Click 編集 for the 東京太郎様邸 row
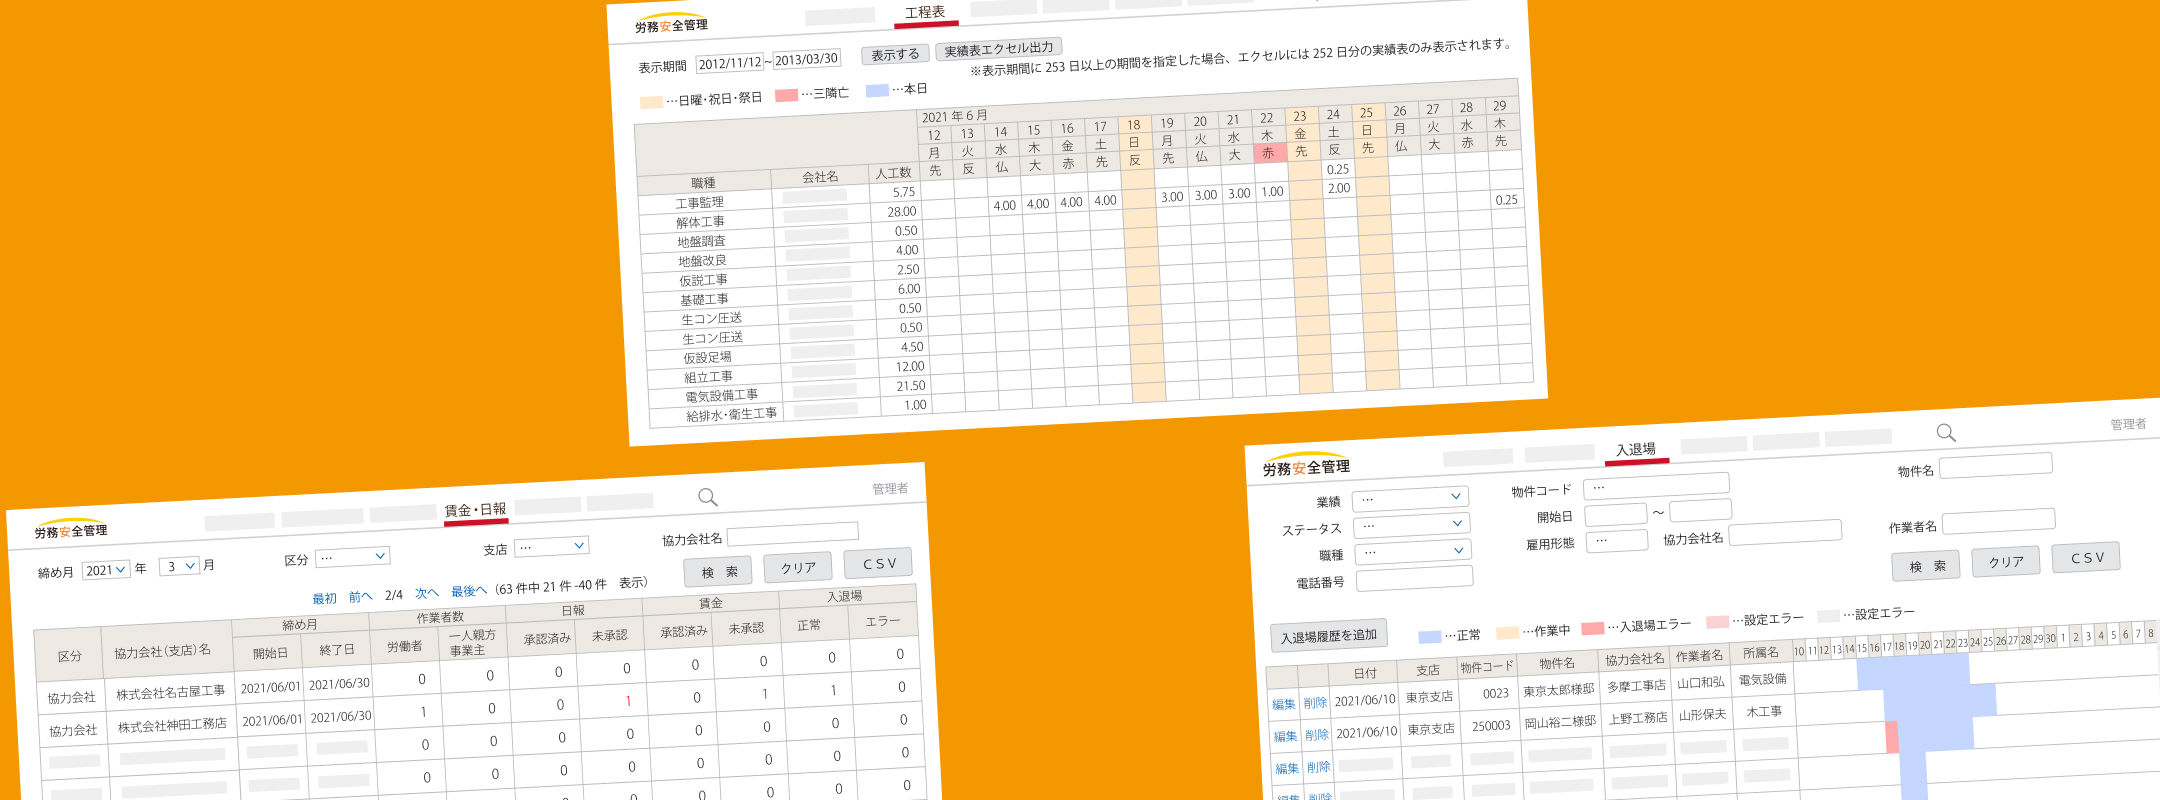 (x=1283, y=704)
